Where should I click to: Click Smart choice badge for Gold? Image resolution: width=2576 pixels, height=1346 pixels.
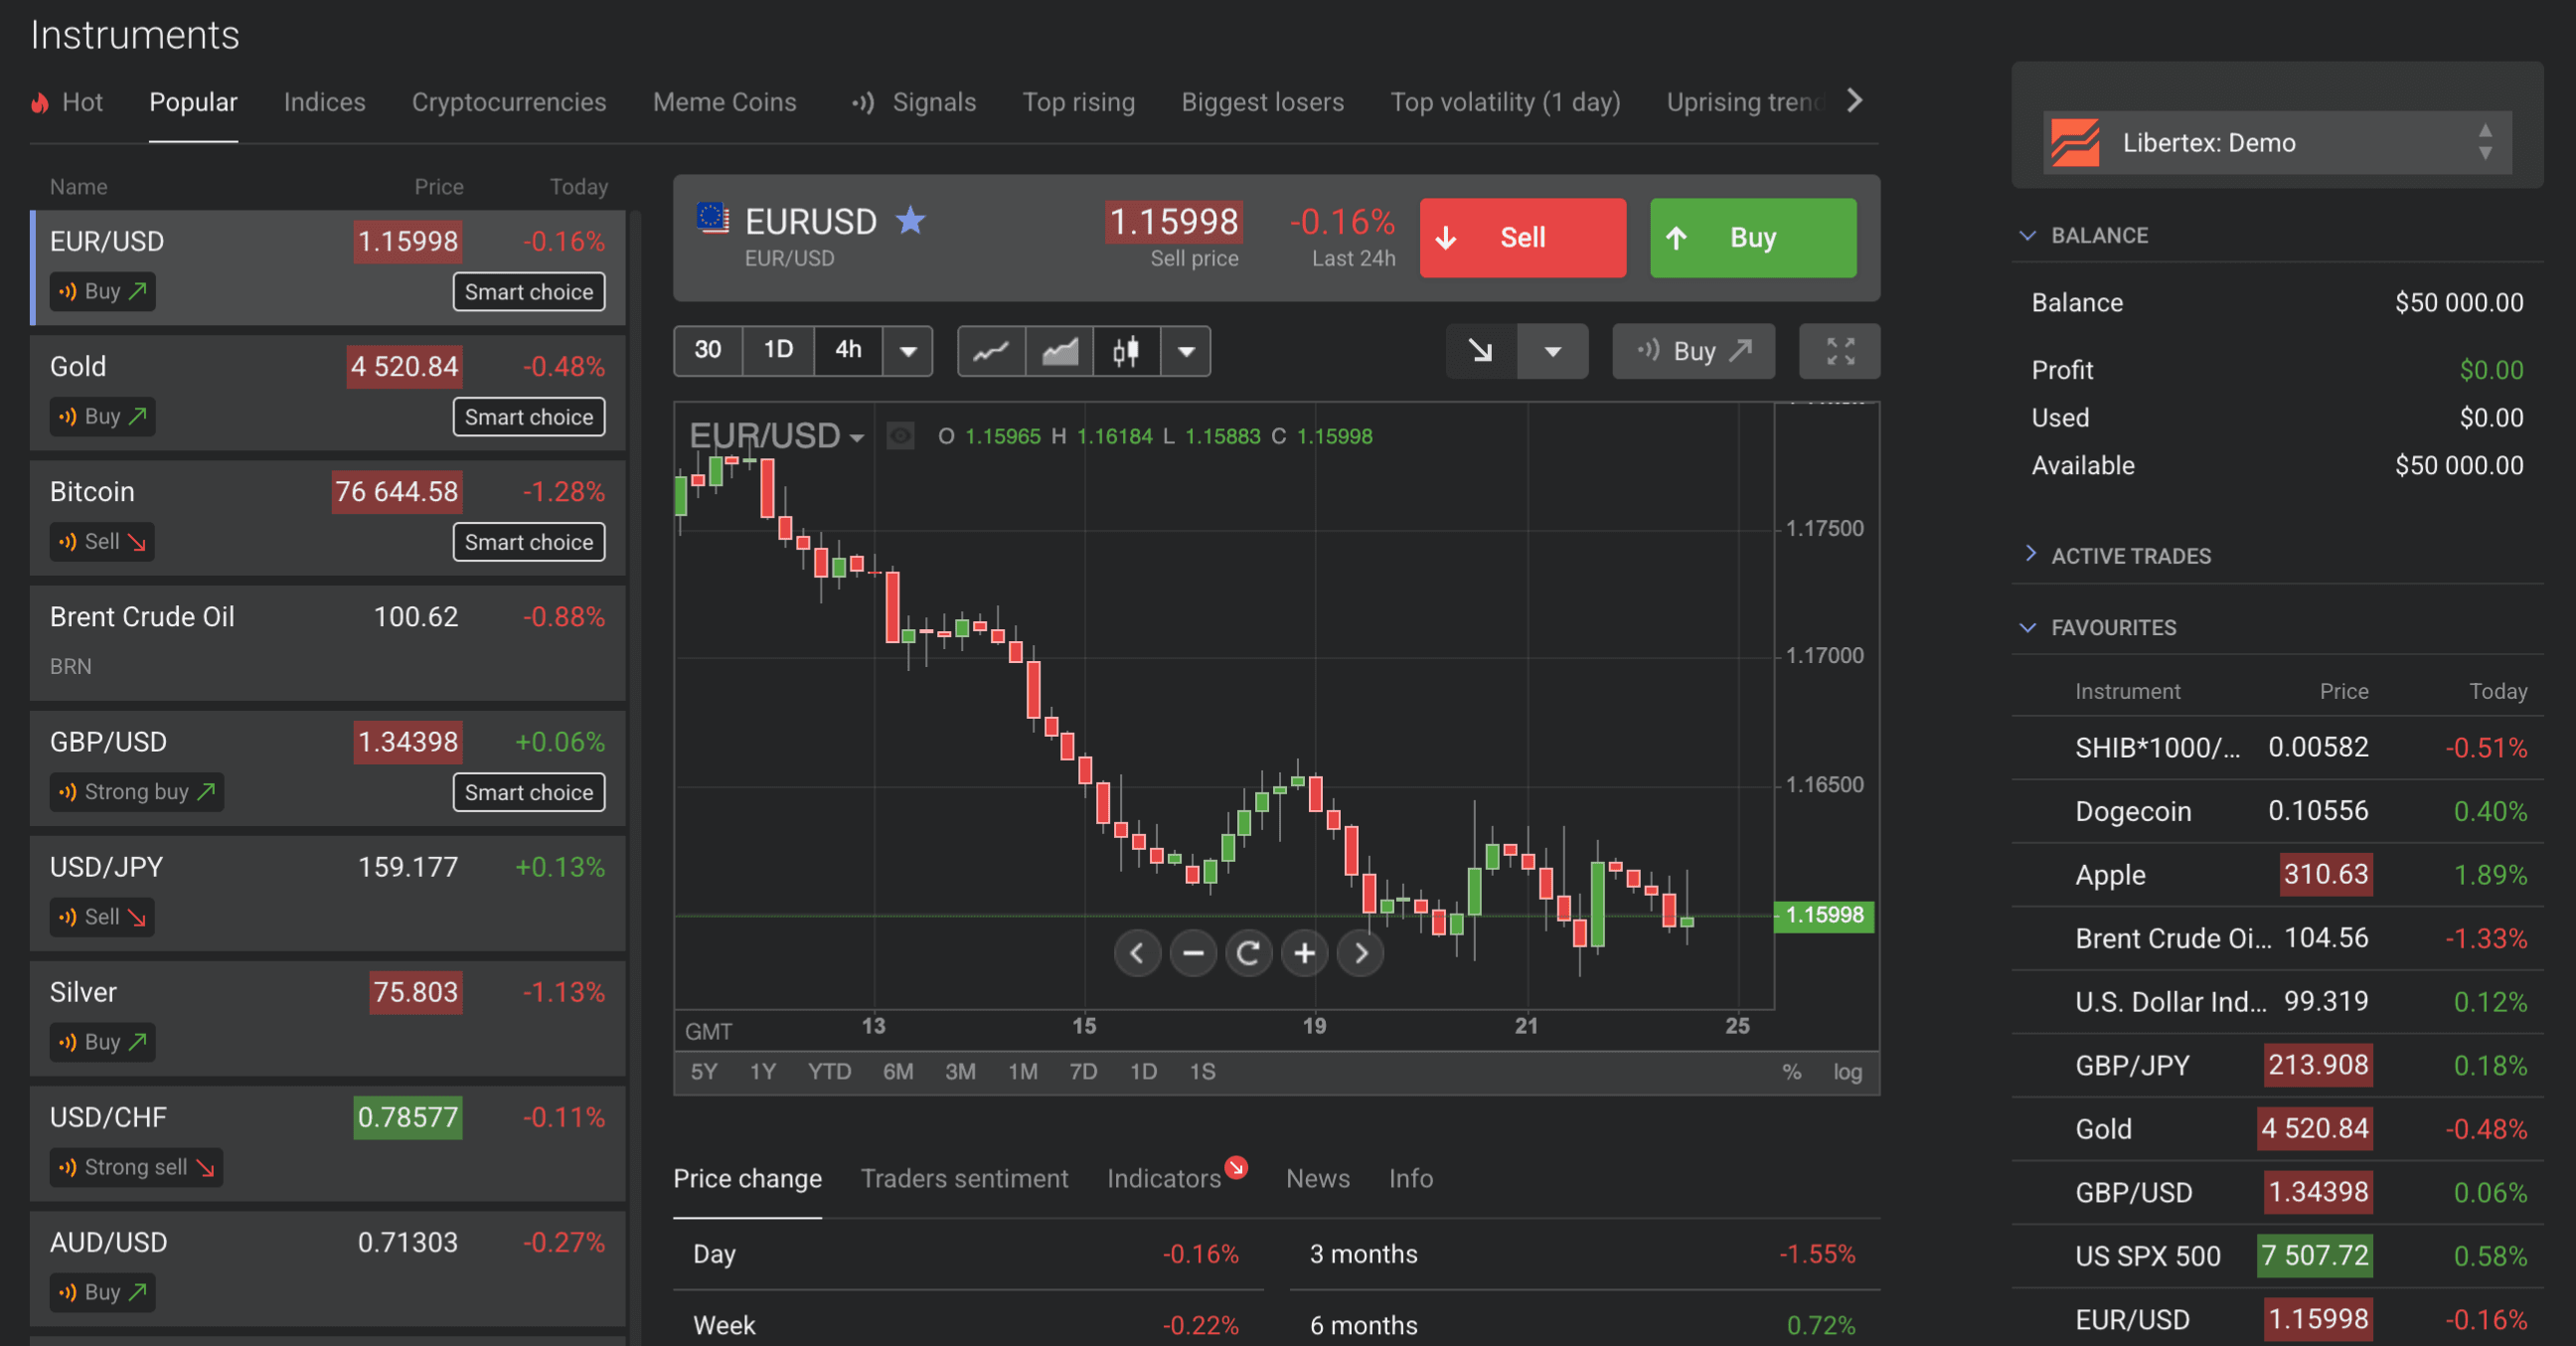(x=529, y=417)
